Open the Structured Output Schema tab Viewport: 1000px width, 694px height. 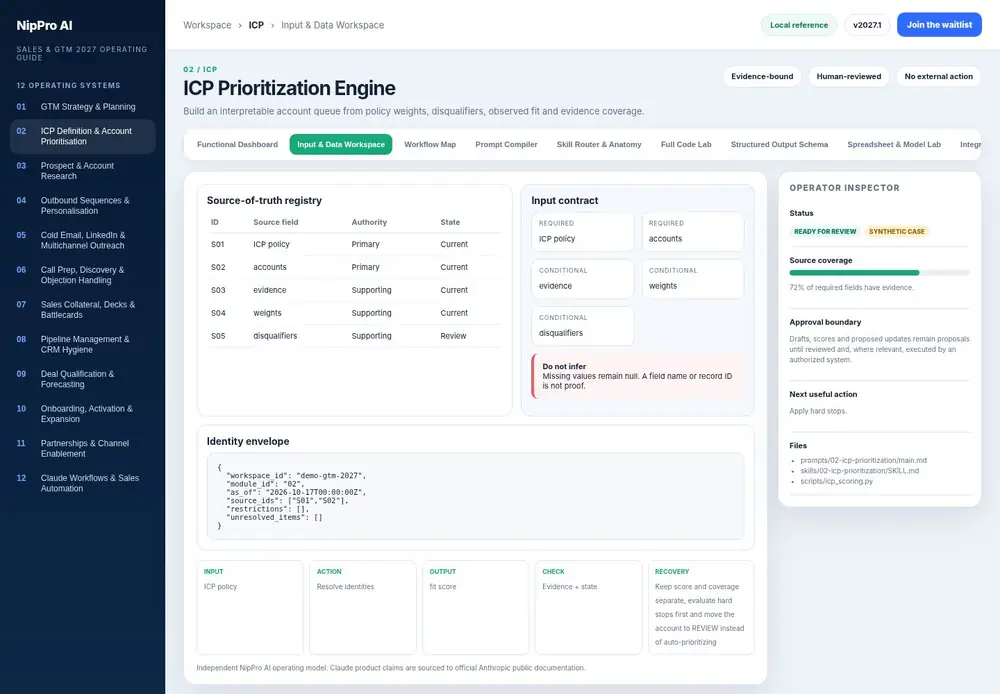(779, 144)
